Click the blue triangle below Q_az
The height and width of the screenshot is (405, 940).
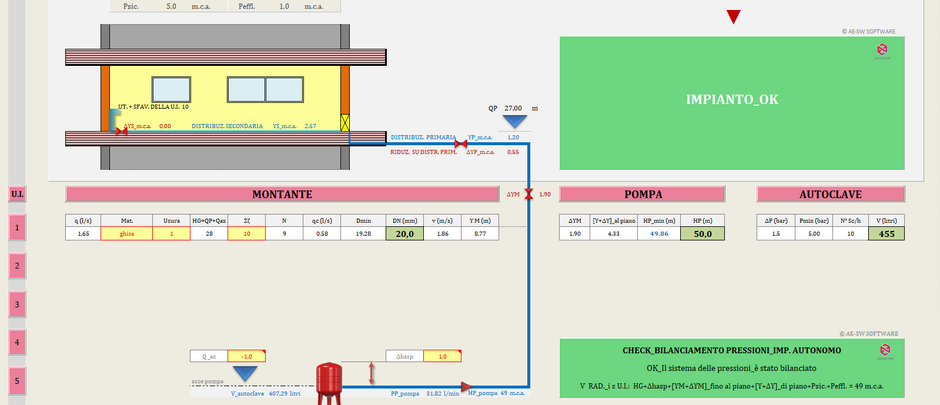pyautogui.click(x=244, y=374)
